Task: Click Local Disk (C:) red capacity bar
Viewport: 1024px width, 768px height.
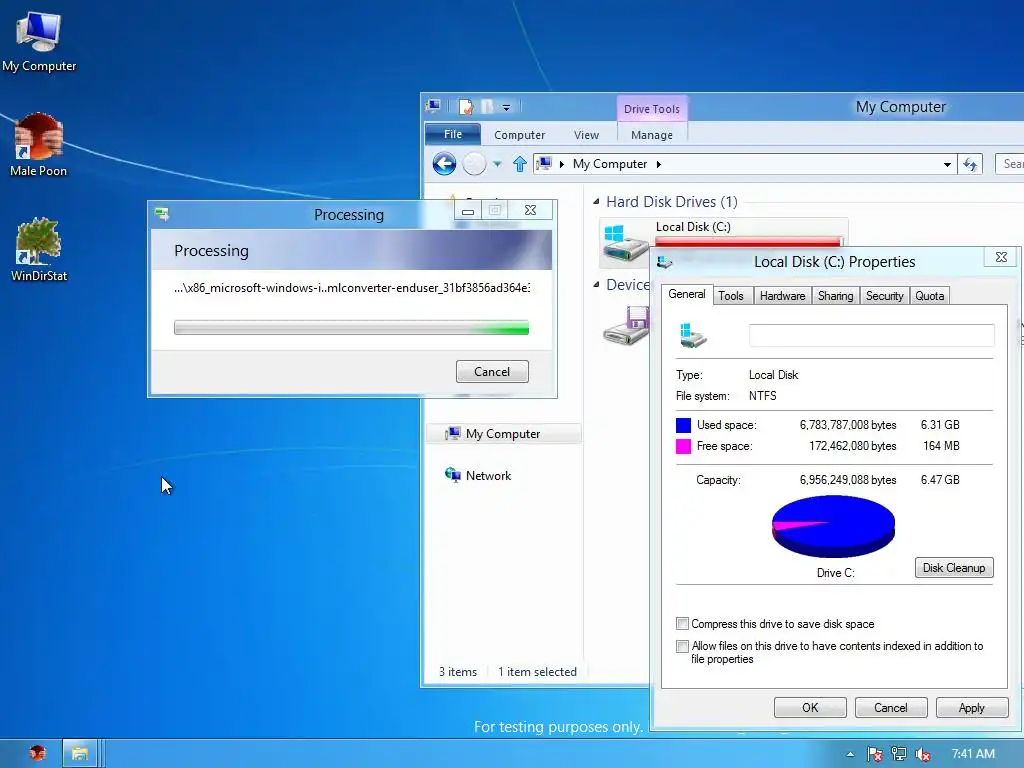Action: (x=748, y=241)
